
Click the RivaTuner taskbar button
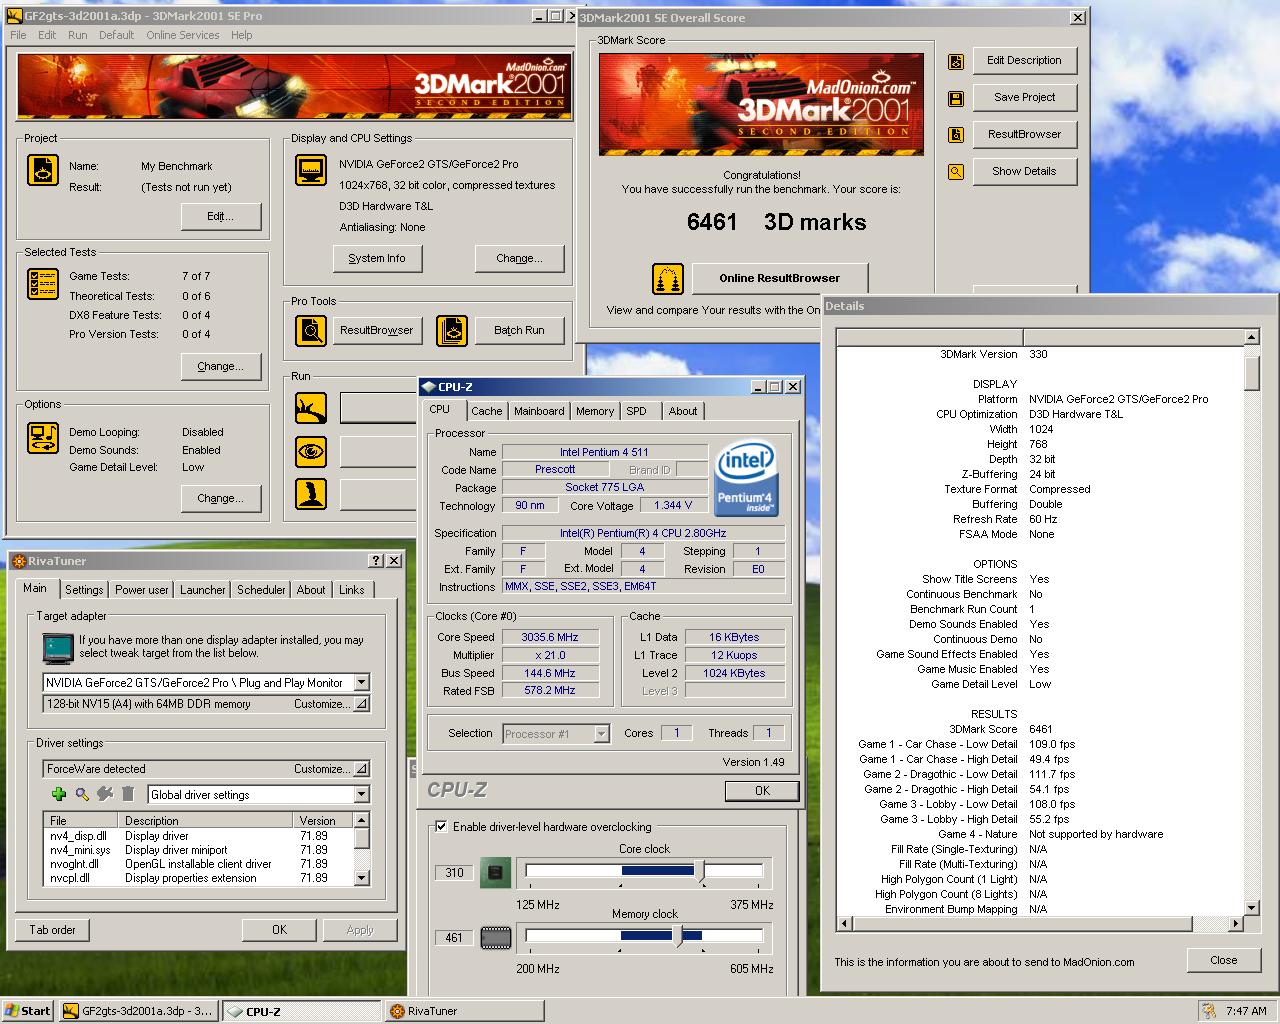[465, 1011]
